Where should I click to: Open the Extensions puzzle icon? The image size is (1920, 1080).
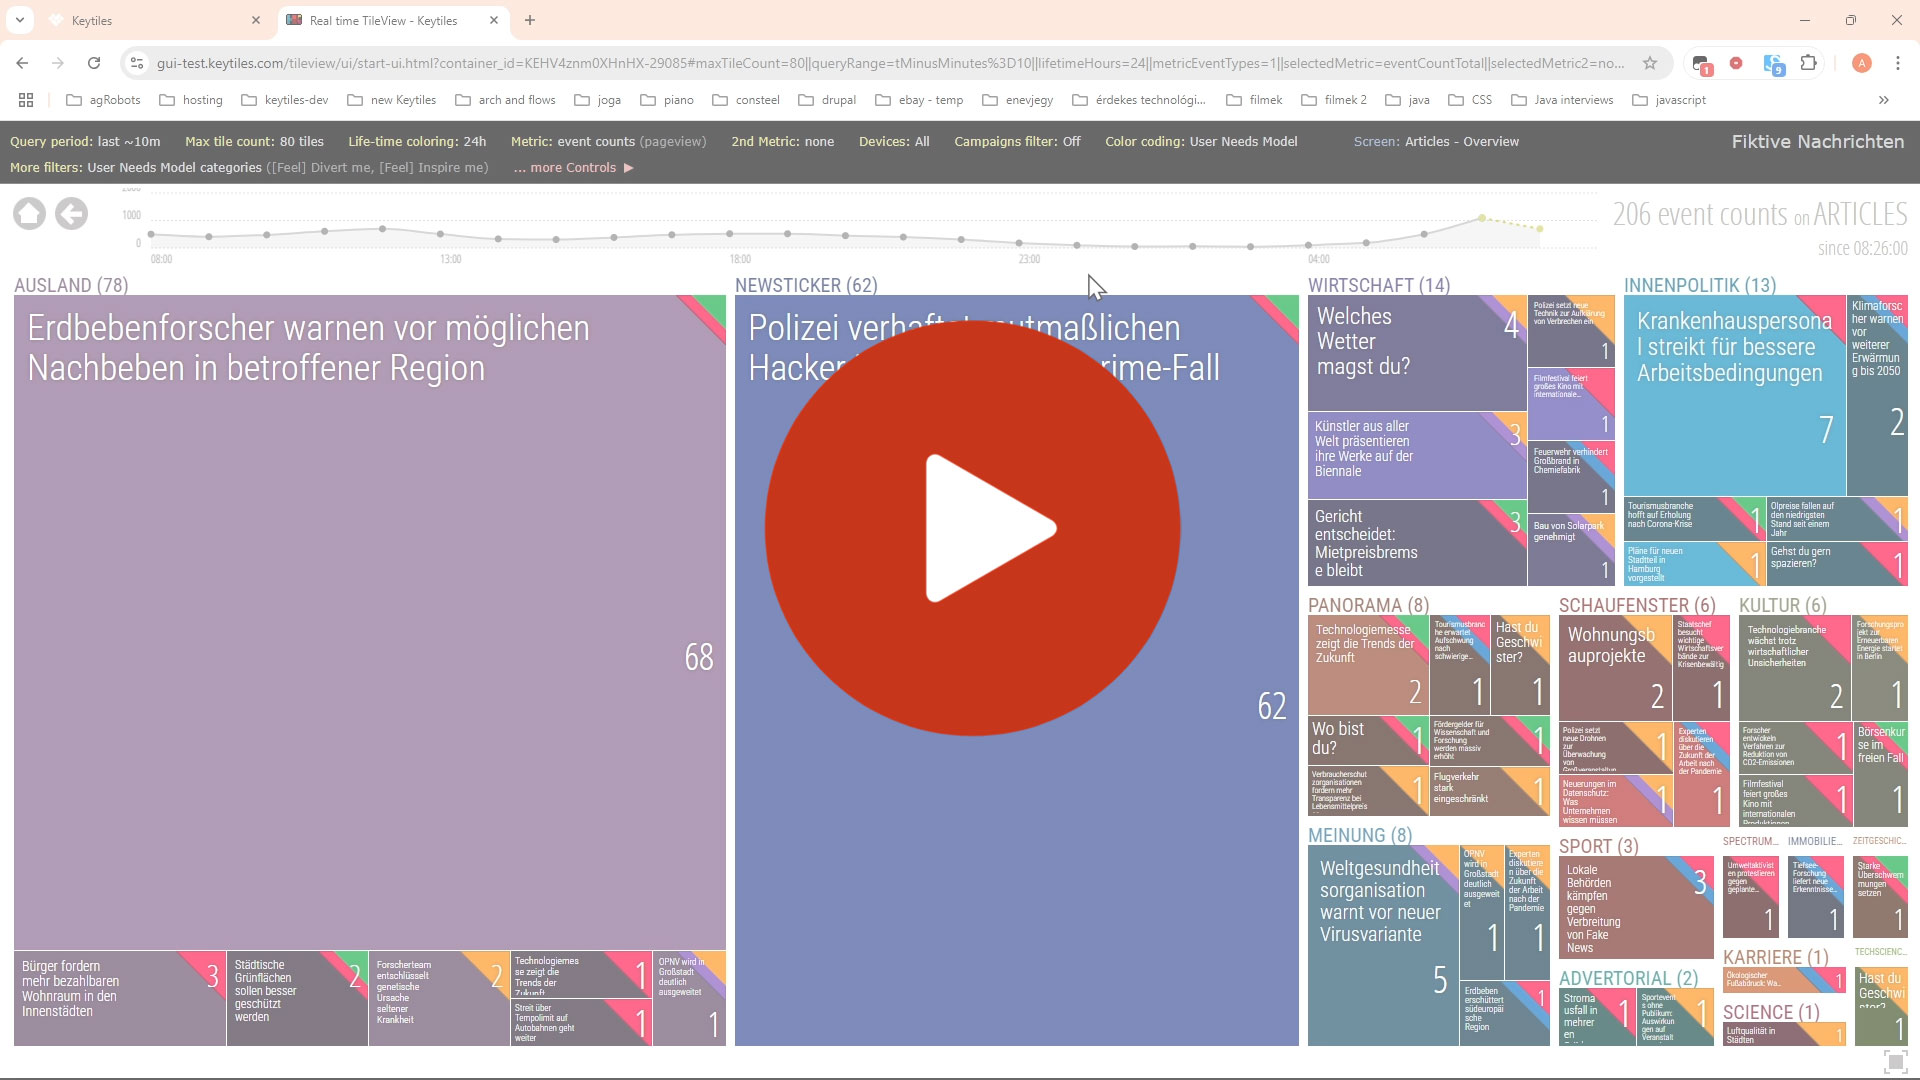pyautogui.click(x=1808, y=63)
